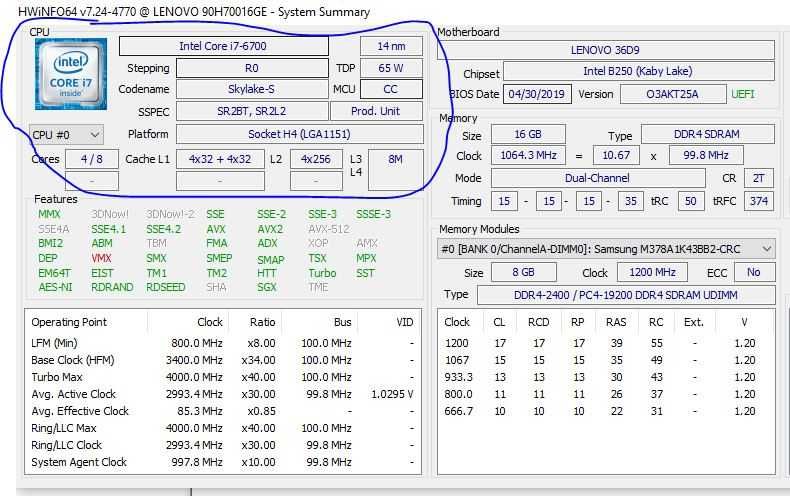Click the Dual-Channel mode field
Screen dimensions: 790x496
click(598, 178)
